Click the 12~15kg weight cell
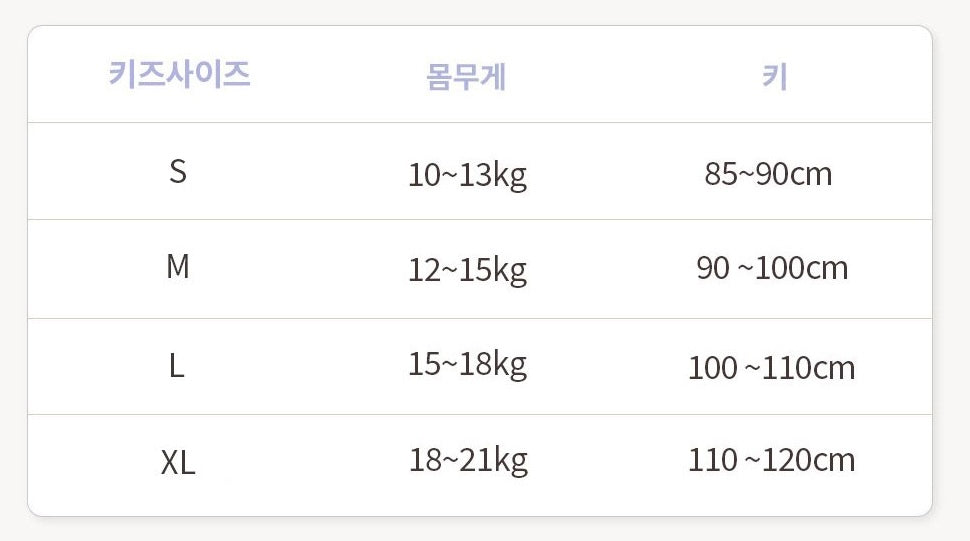The height and width of the screenshot is (541, 970). [467, 270]
